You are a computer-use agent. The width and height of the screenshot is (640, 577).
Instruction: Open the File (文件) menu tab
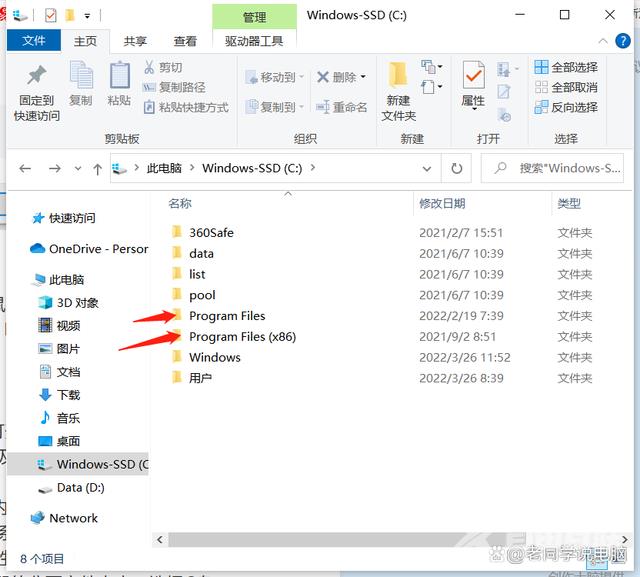click(x=34, y=40)
